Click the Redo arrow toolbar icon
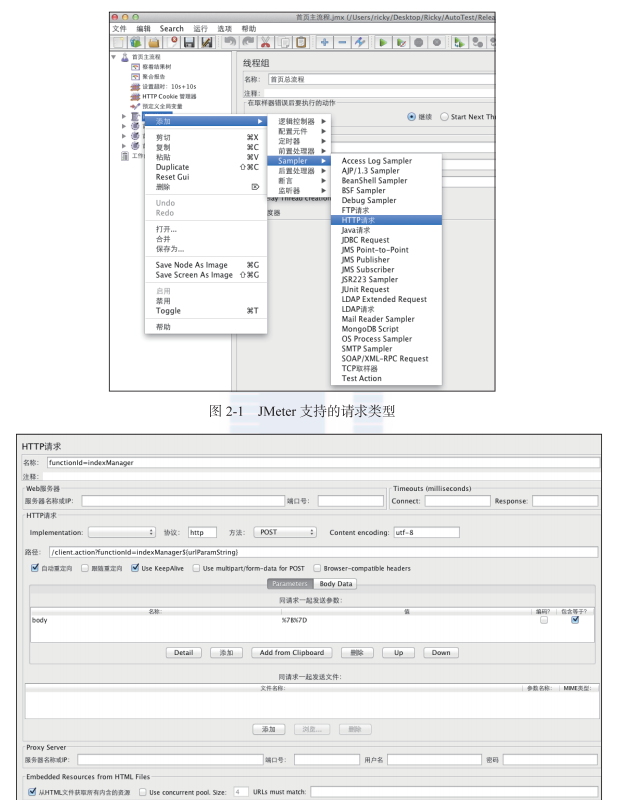The image size is (624, 800). pyautogui.click(x=248, y=42)
